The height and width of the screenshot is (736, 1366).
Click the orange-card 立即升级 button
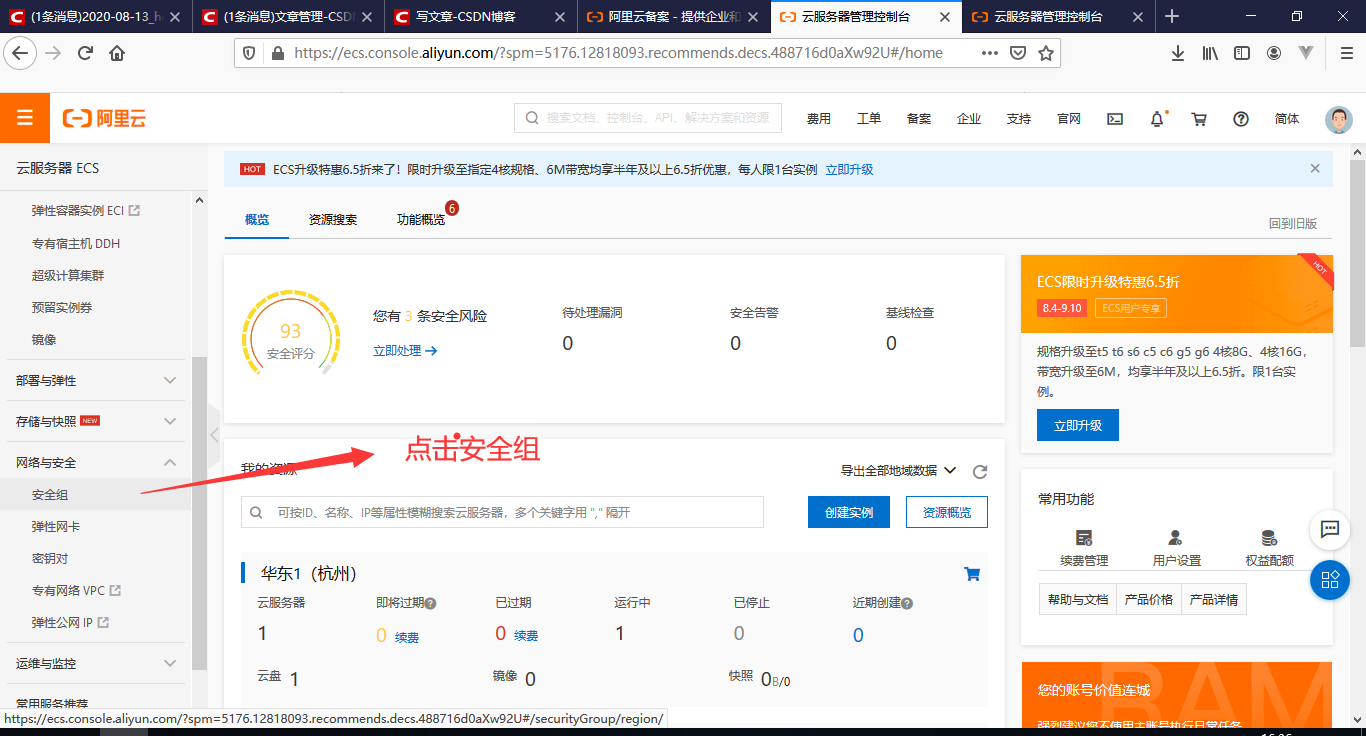tap(1078, 425)
